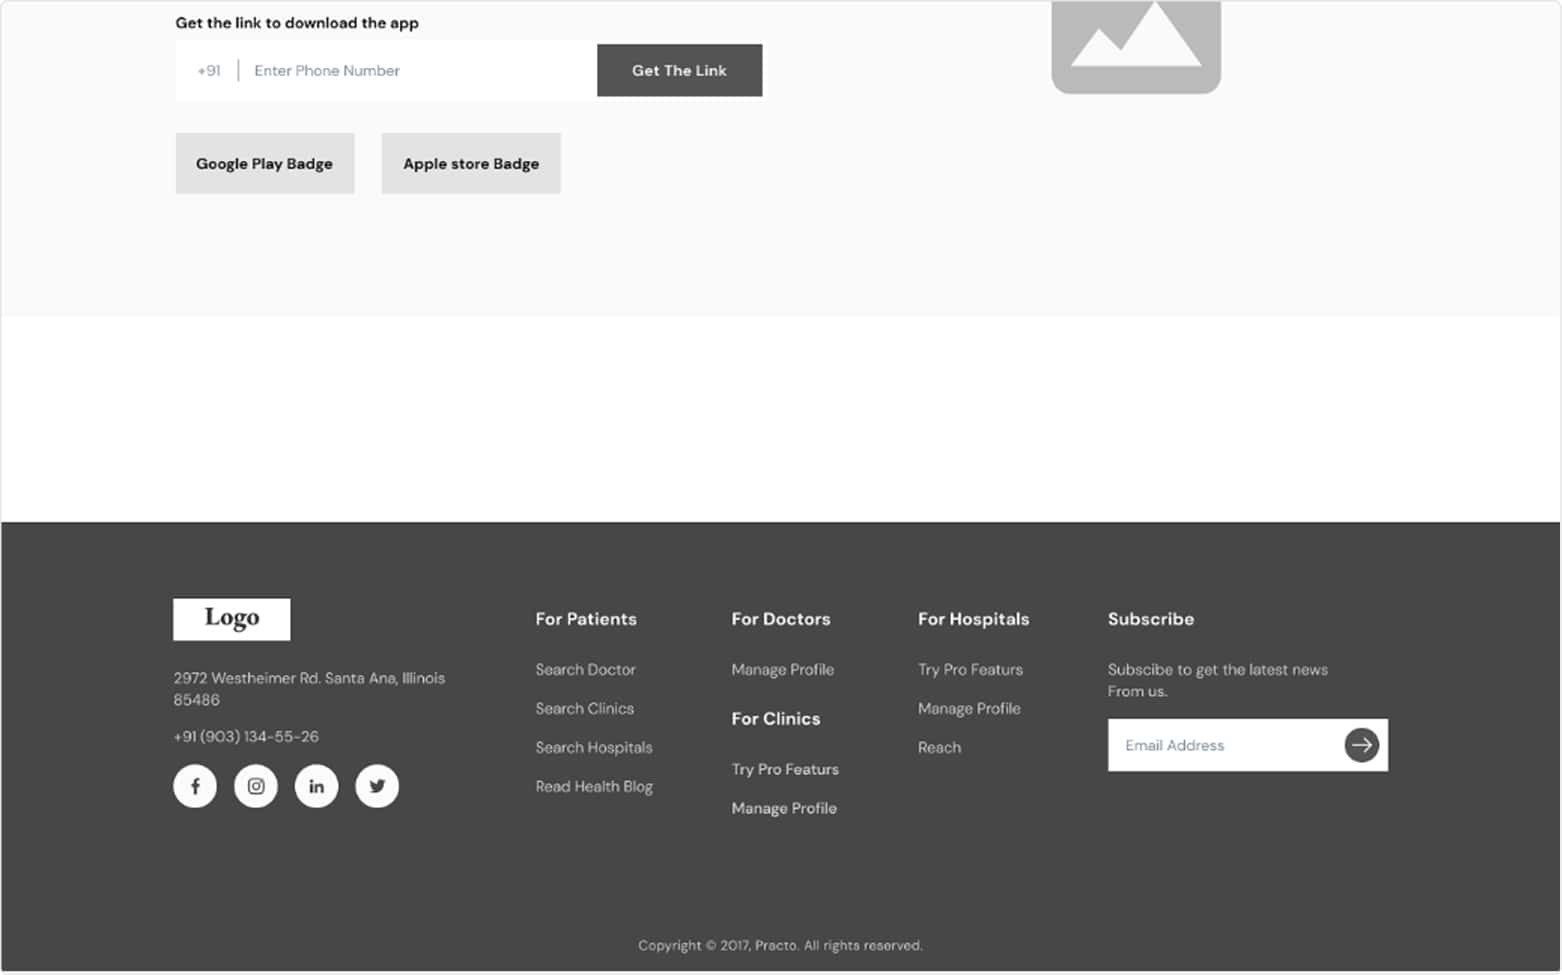Open the Twitter bird icon
Screen dimensions: 1562x975
[377, 786]
